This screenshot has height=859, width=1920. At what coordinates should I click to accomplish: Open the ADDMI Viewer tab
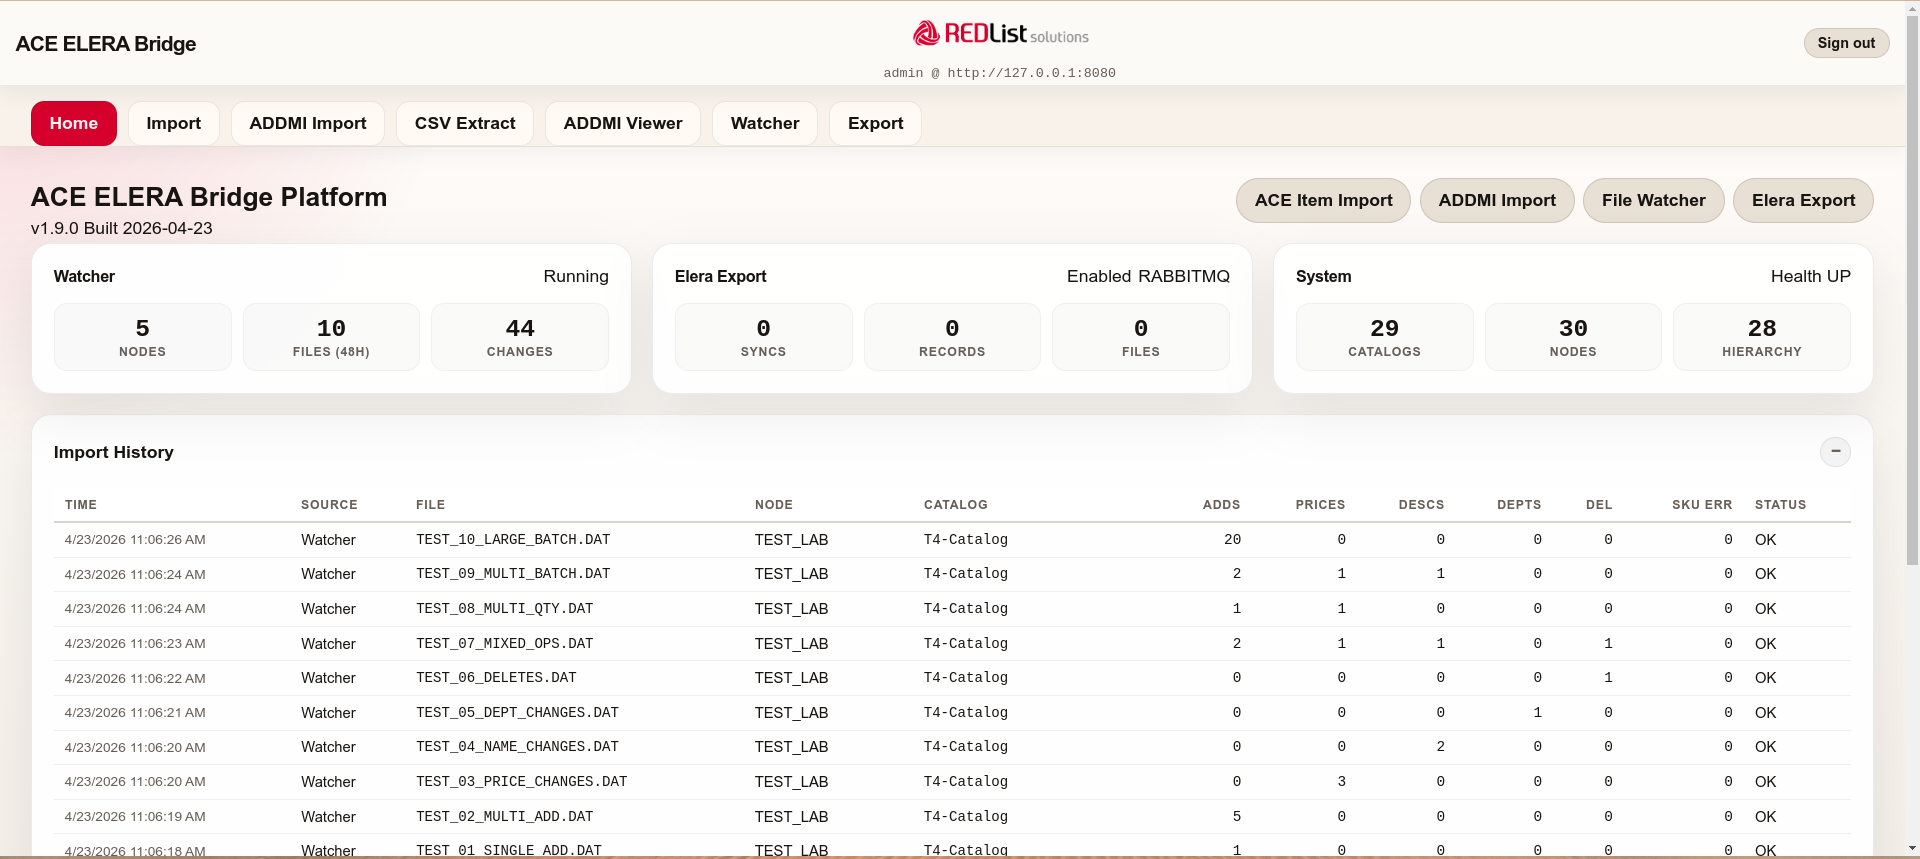tap(623, 123)
